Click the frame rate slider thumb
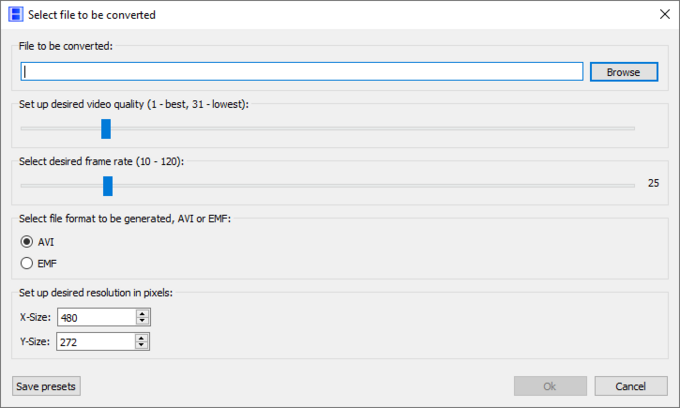 click(x=108, y=186)
